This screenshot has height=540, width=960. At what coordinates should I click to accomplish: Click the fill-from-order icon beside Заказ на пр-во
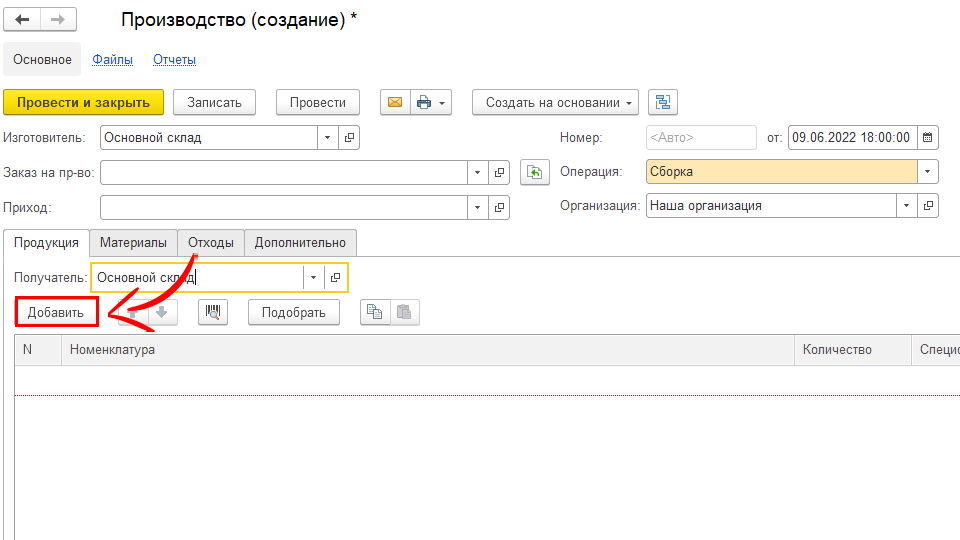pos(536,173)
